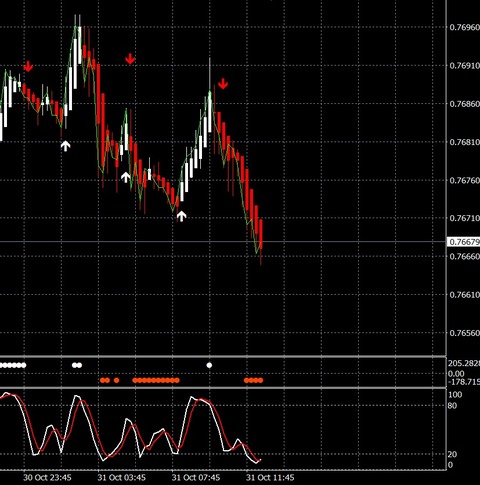Click the rightmost red sell arrow
The height and width of the screenshot is (485, 480).
(x=223, y=84)
